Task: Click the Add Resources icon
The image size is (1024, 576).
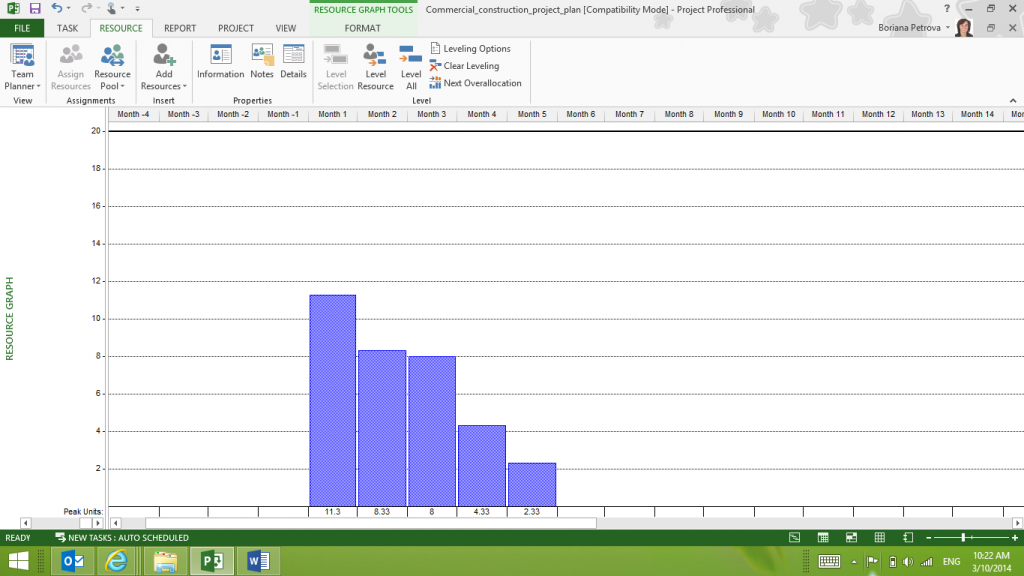Action: click(164, 56)
